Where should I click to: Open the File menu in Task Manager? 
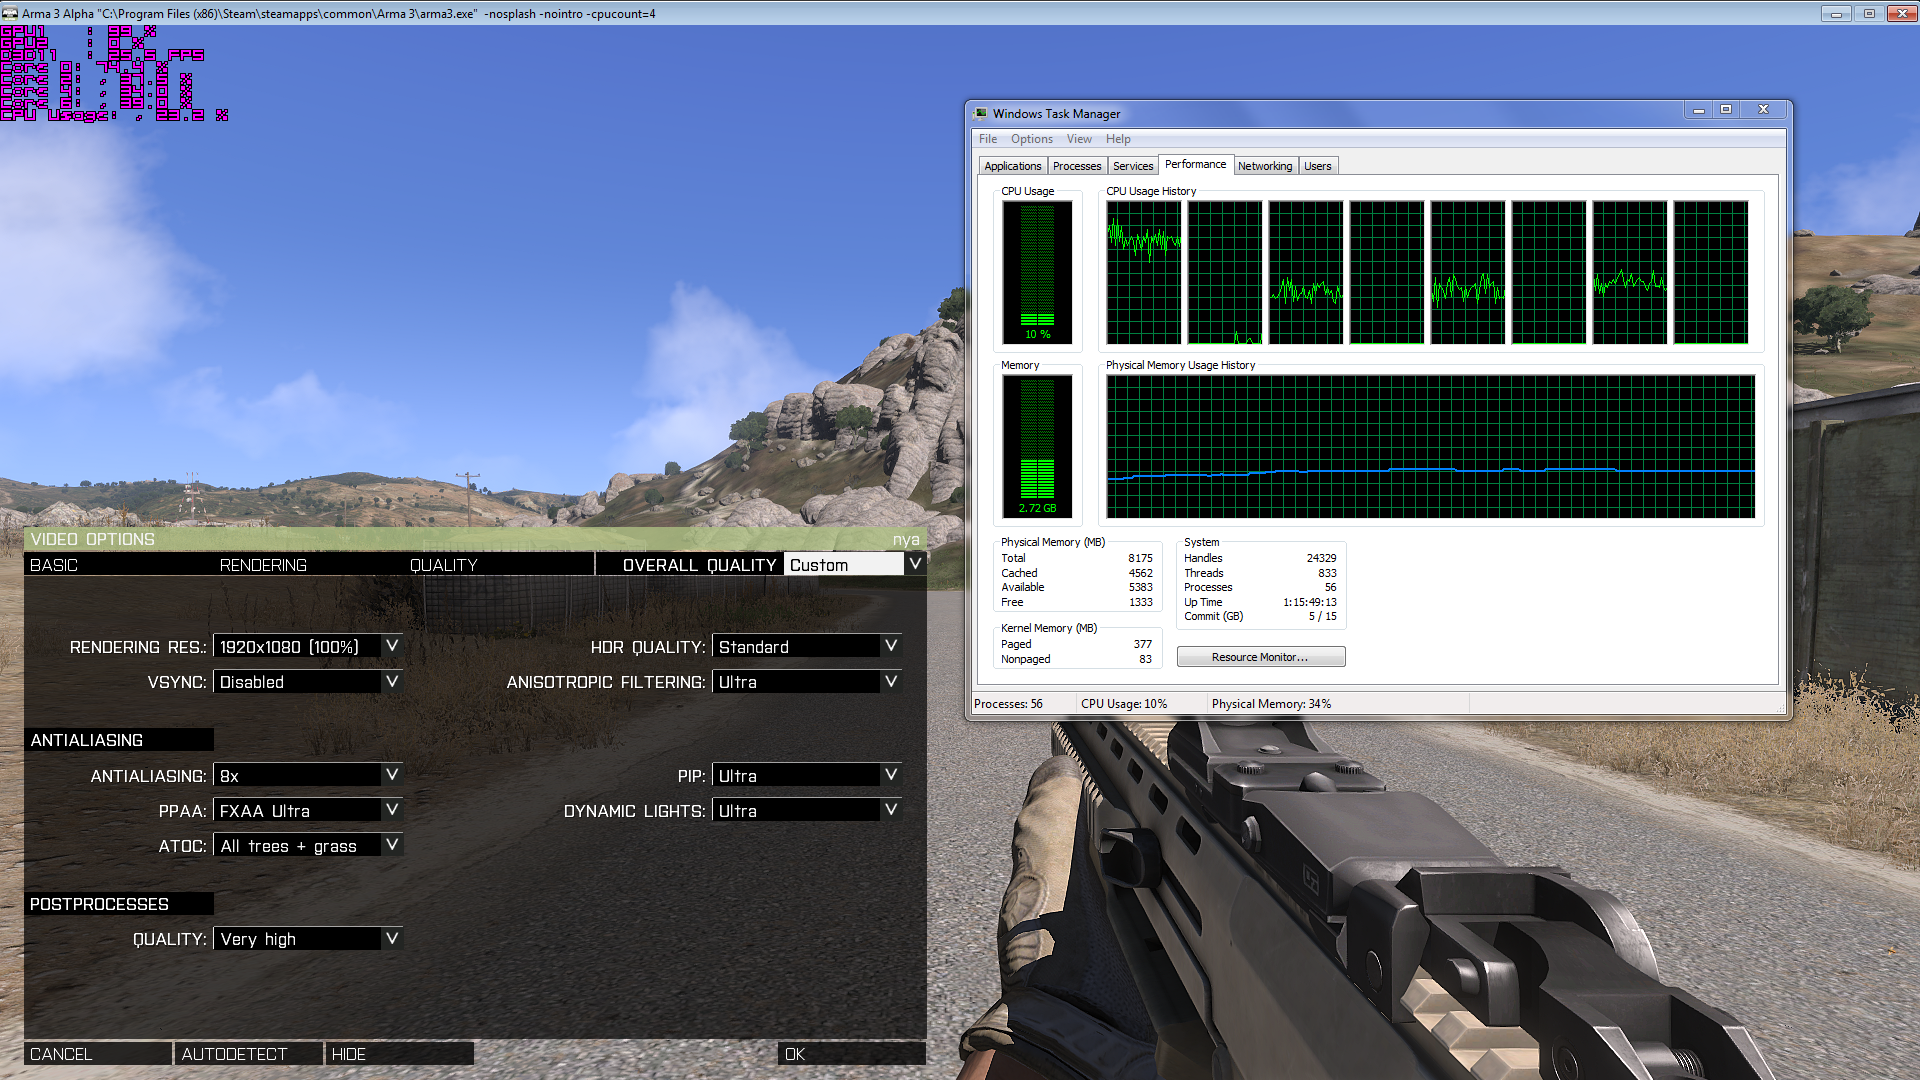[x=988, y=139]
